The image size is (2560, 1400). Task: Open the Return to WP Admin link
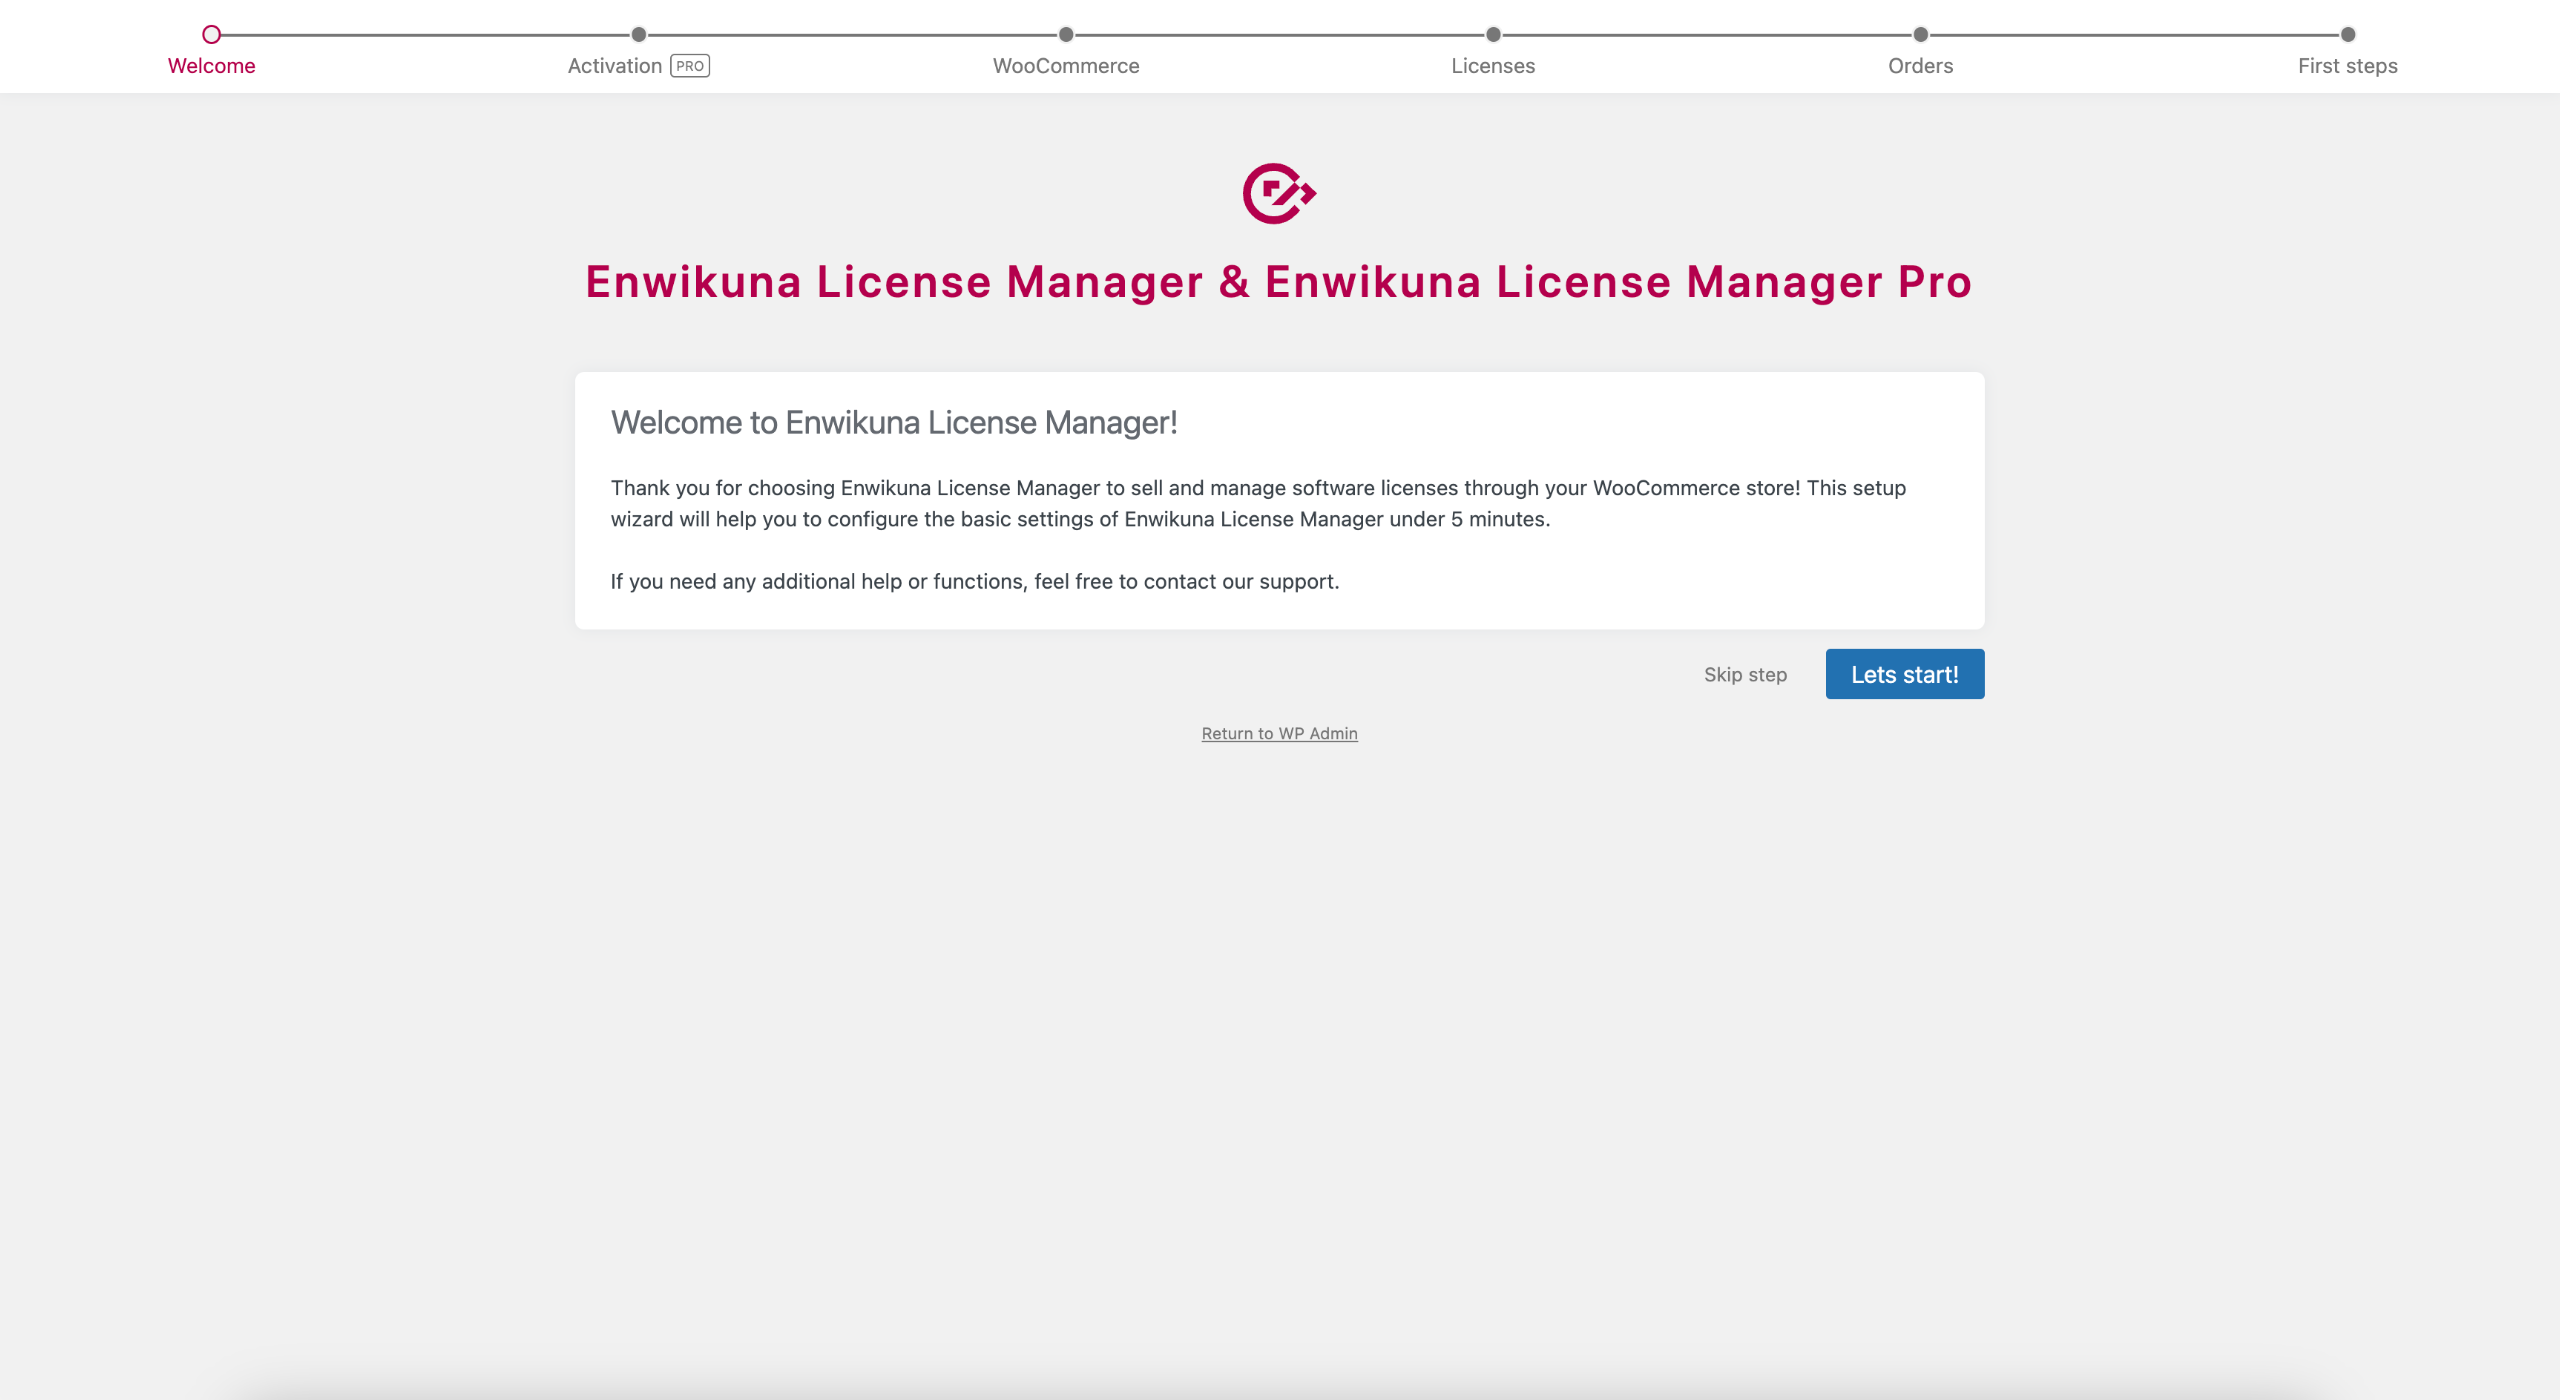click(1280, 733)
